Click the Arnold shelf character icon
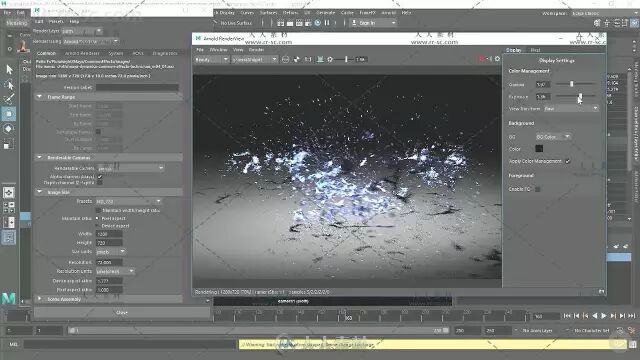Screen dimensions: 640x360 23,46
